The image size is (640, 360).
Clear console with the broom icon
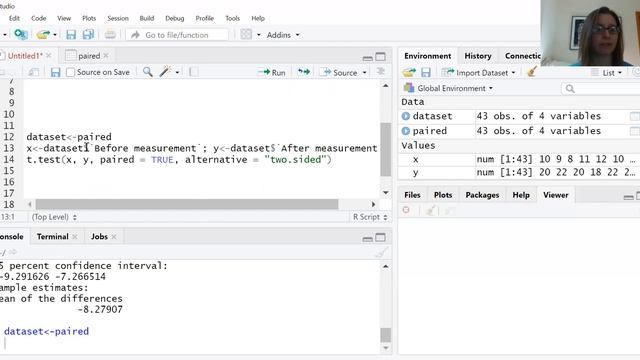point(381,253)
